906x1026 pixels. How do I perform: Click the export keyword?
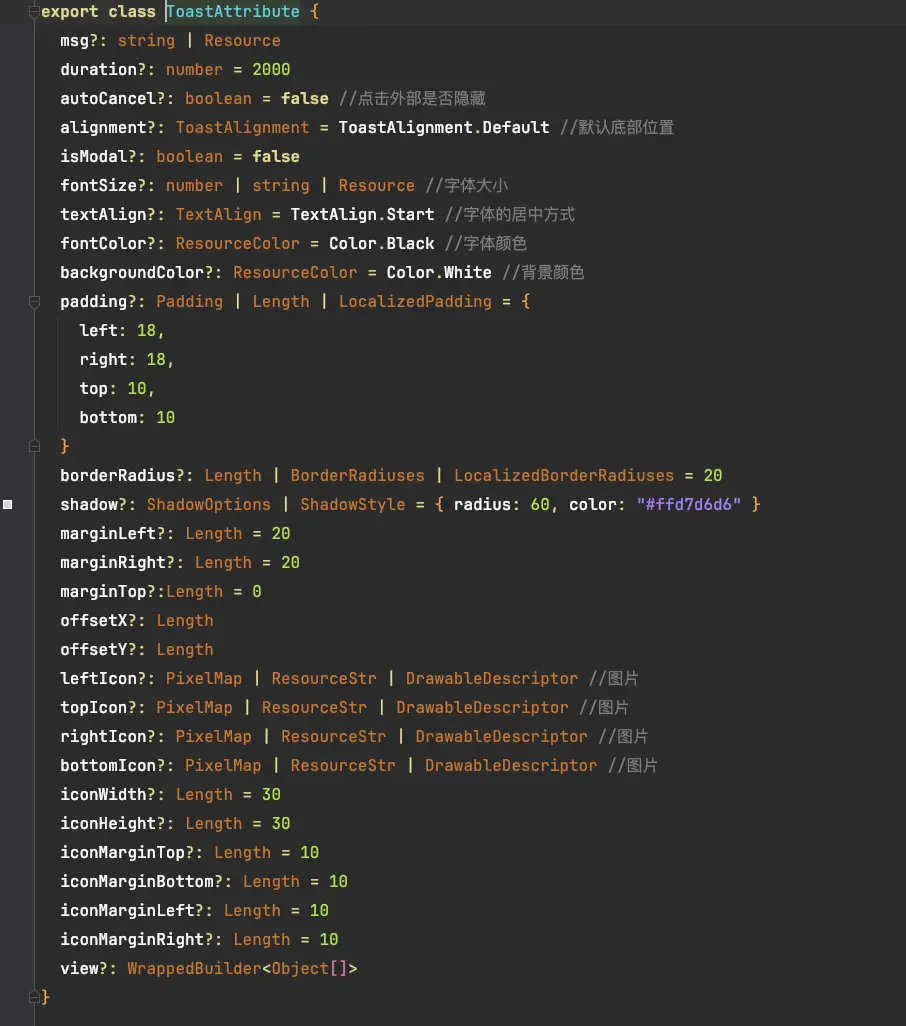pos(69,12)
